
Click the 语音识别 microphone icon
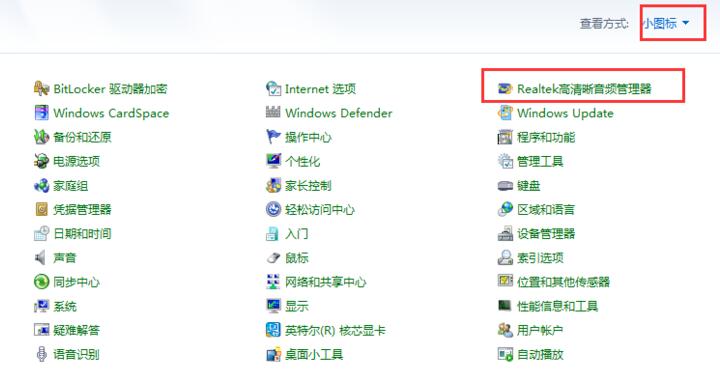[41, 354]
